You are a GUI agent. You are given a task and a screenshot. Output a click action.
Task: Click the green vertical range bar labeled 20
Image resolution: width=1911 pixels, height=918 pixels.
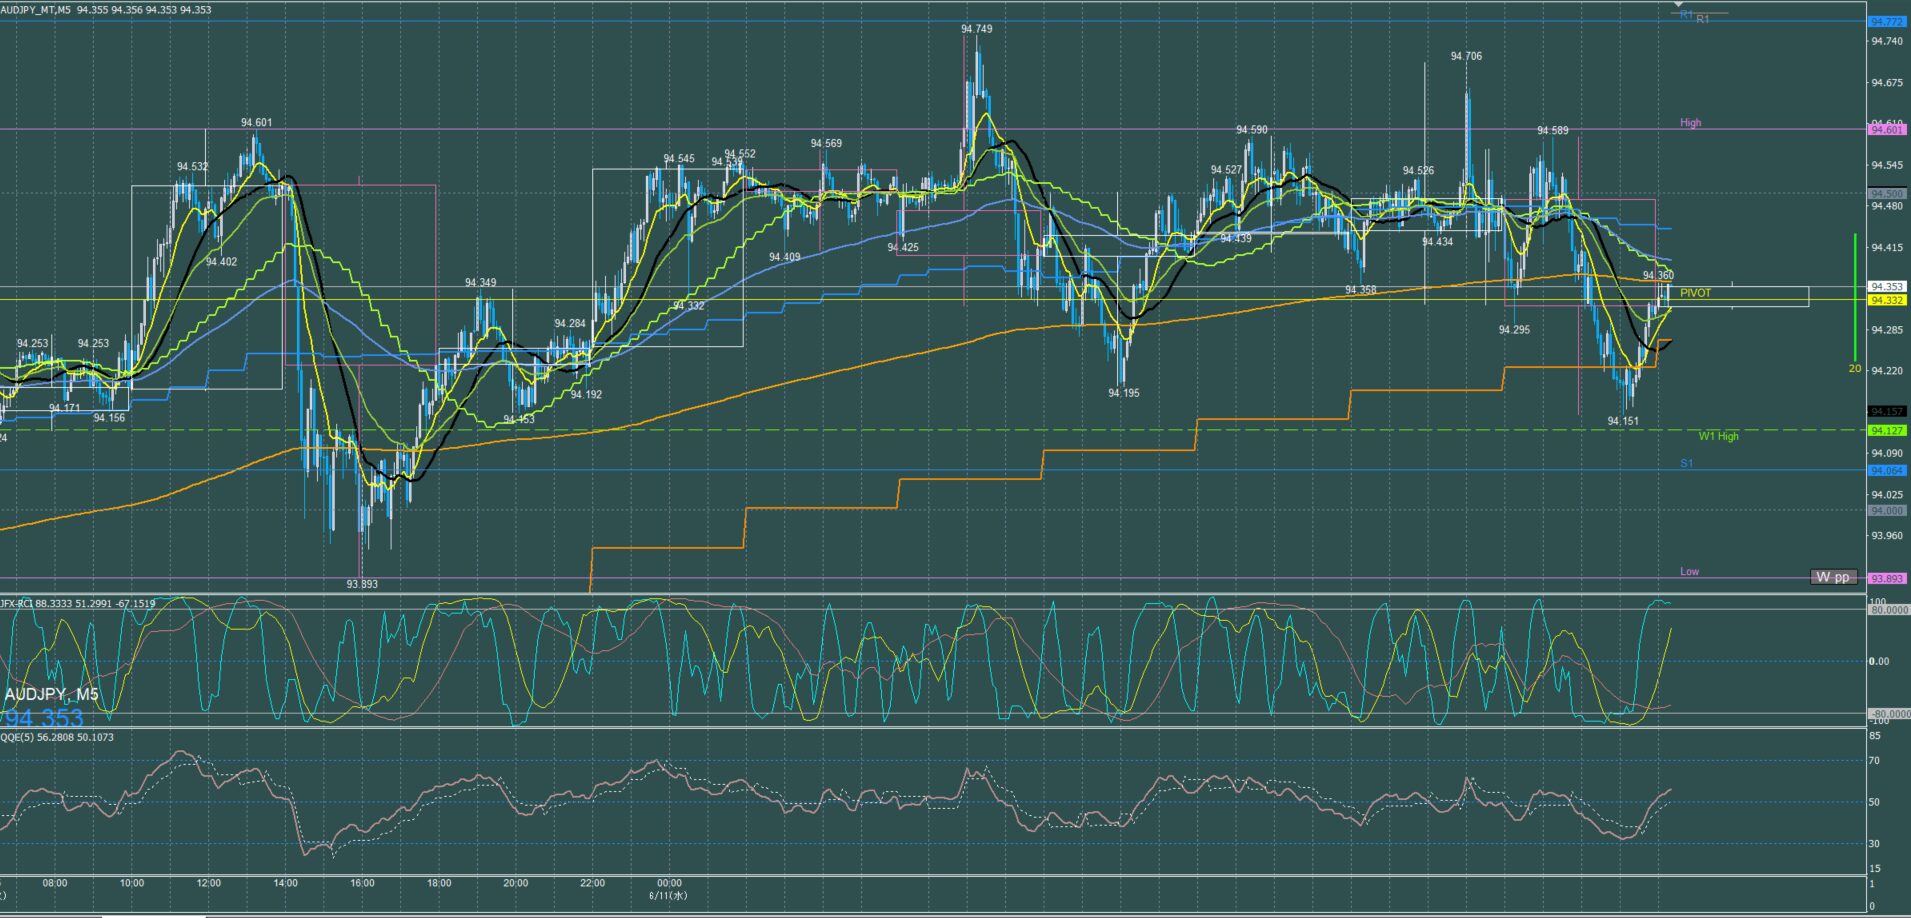click(x=1855, y=297)
